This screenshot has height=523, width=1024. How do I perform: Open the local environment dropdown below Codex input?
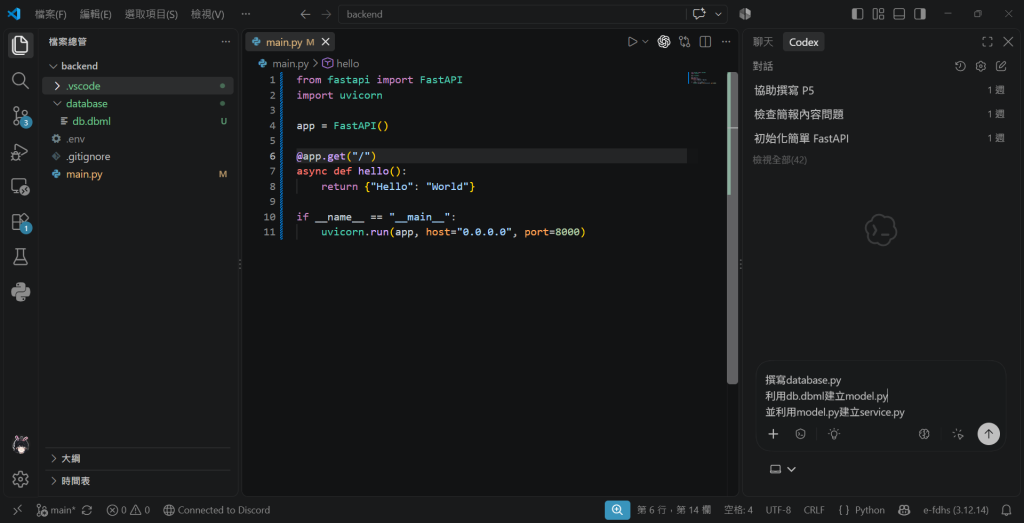click(x=783, y=469)
